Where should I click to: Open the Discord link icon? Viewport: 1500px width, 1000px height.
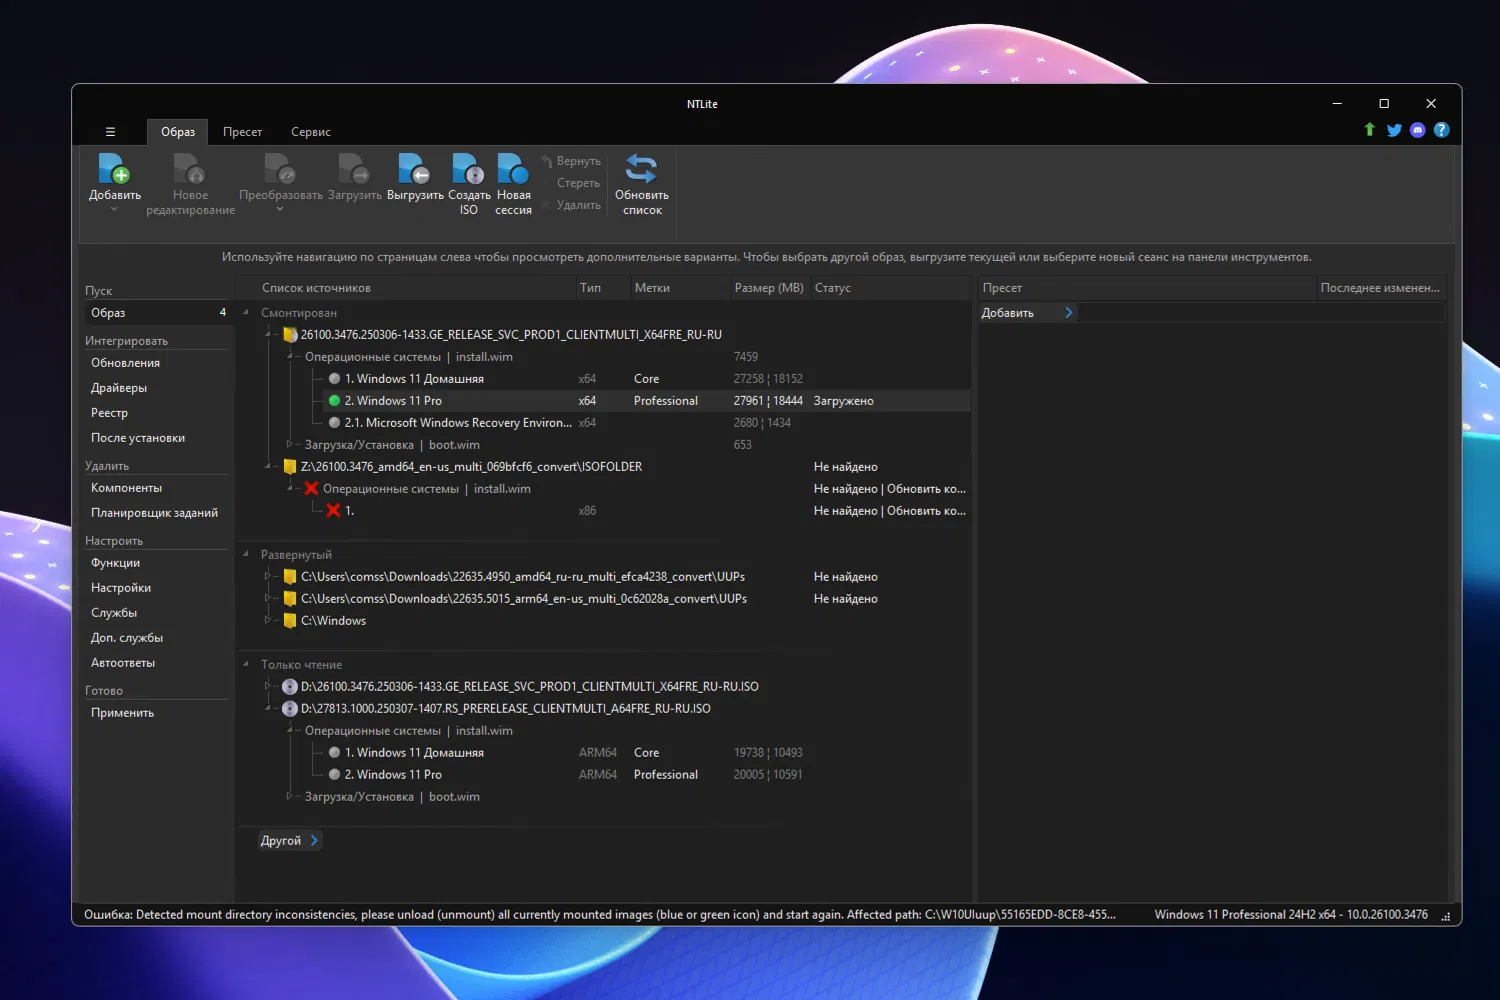click(x=1417, y=130)
